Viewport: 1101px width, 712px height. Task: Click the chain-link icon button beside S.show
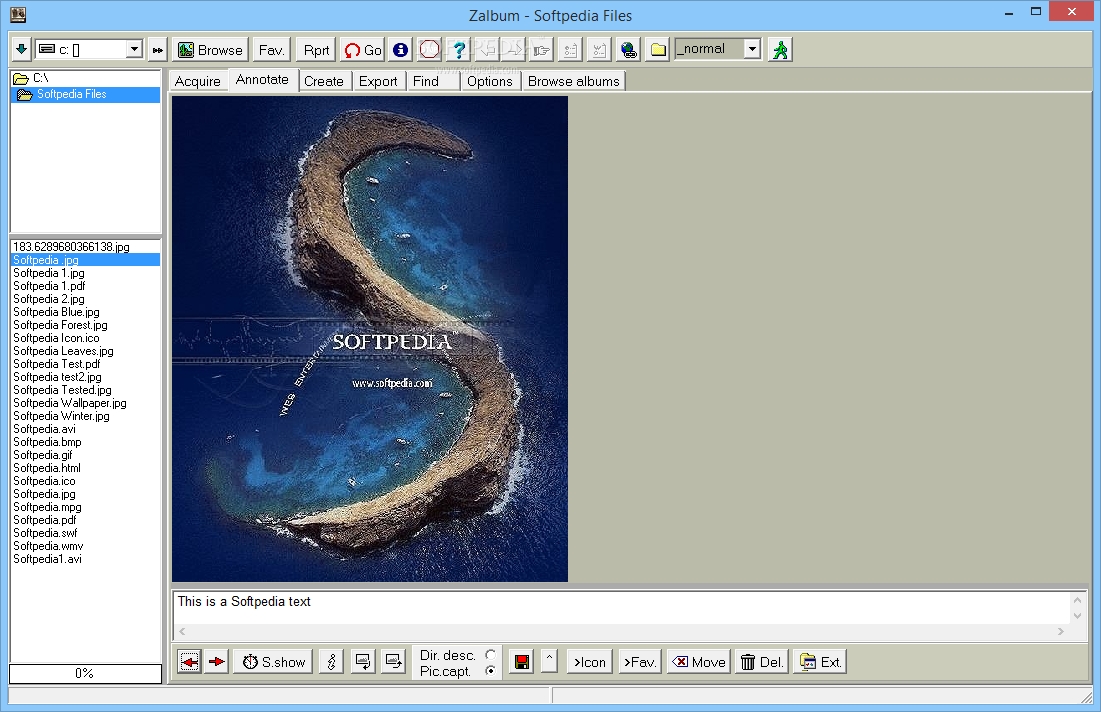[331, 661]
